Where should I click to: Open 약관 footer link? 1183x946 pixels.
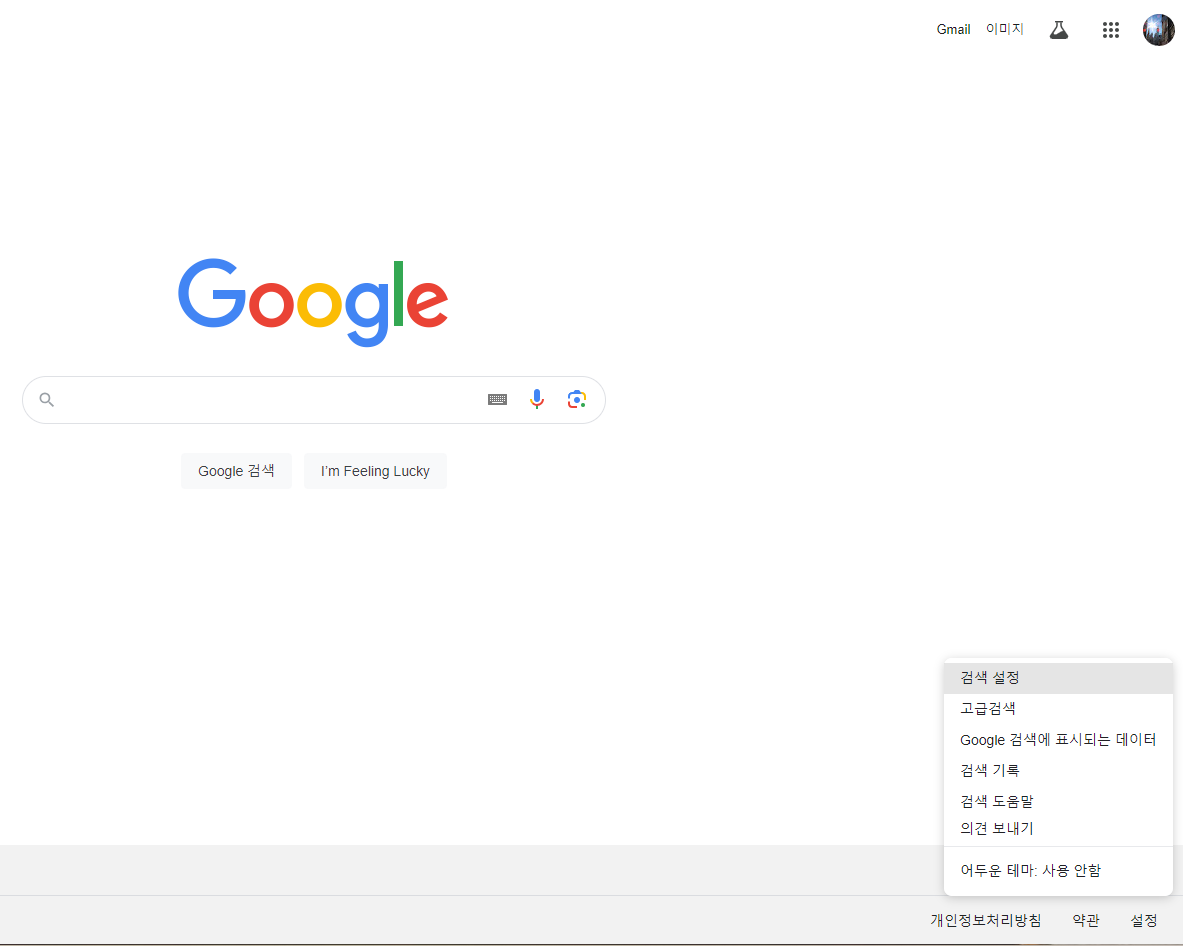coord(1086,920)
